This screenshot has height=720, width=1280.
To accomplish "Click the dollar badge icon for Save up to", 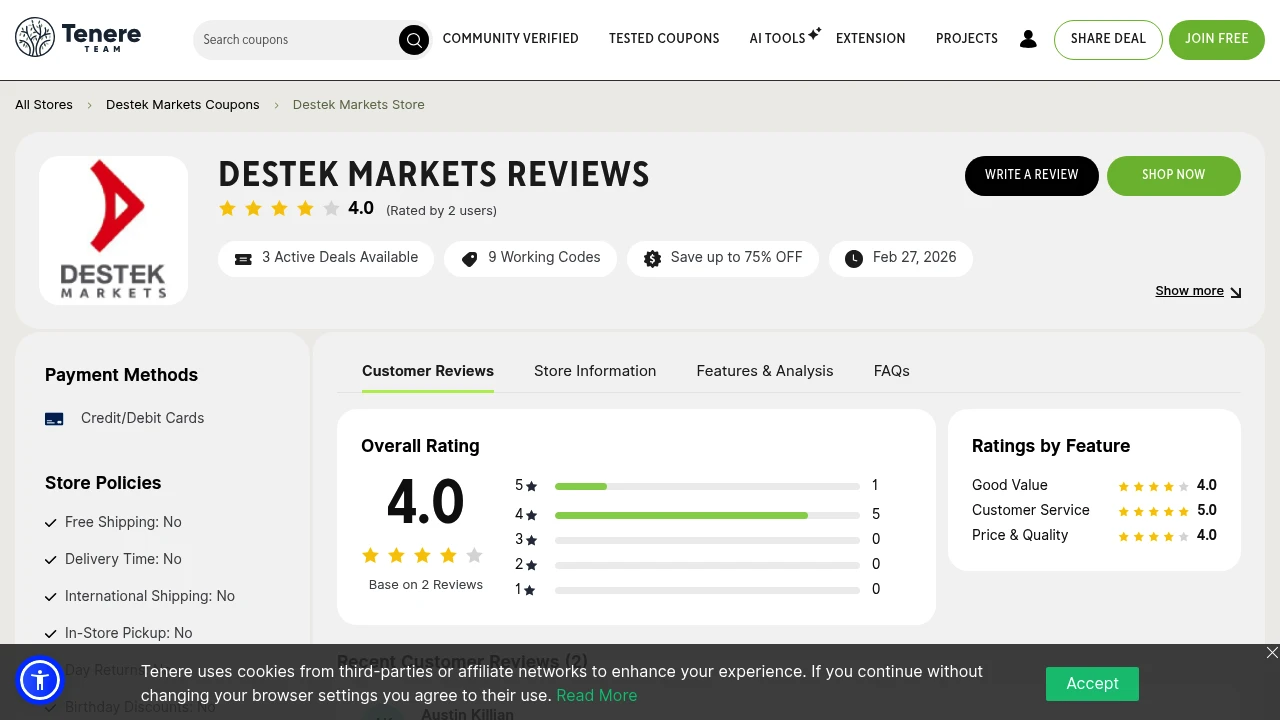I will coord(652,259).
